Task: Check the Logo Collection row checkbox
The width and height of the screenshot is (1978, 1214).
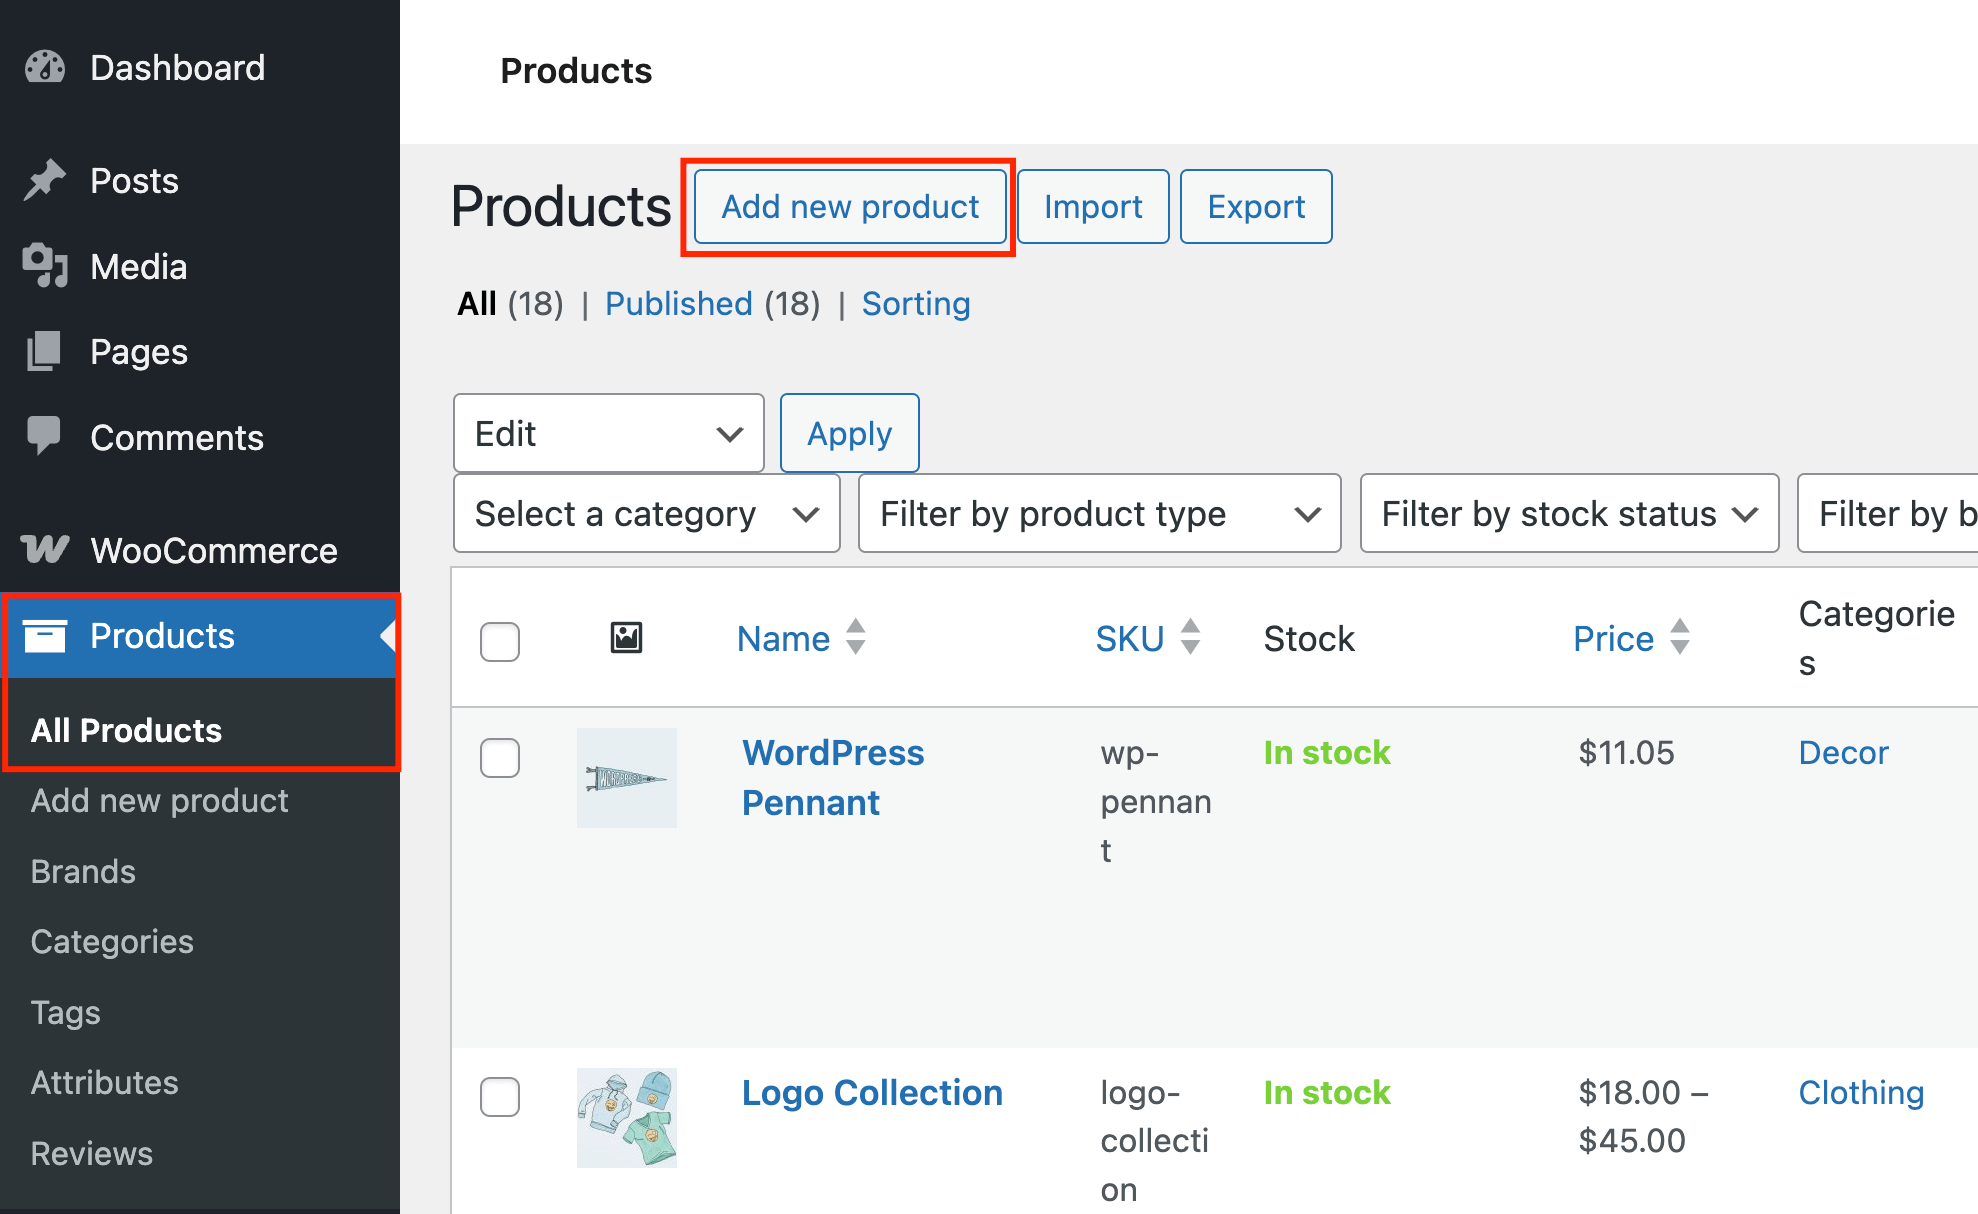Action: pyautogui.click(x=500, y=1097)
